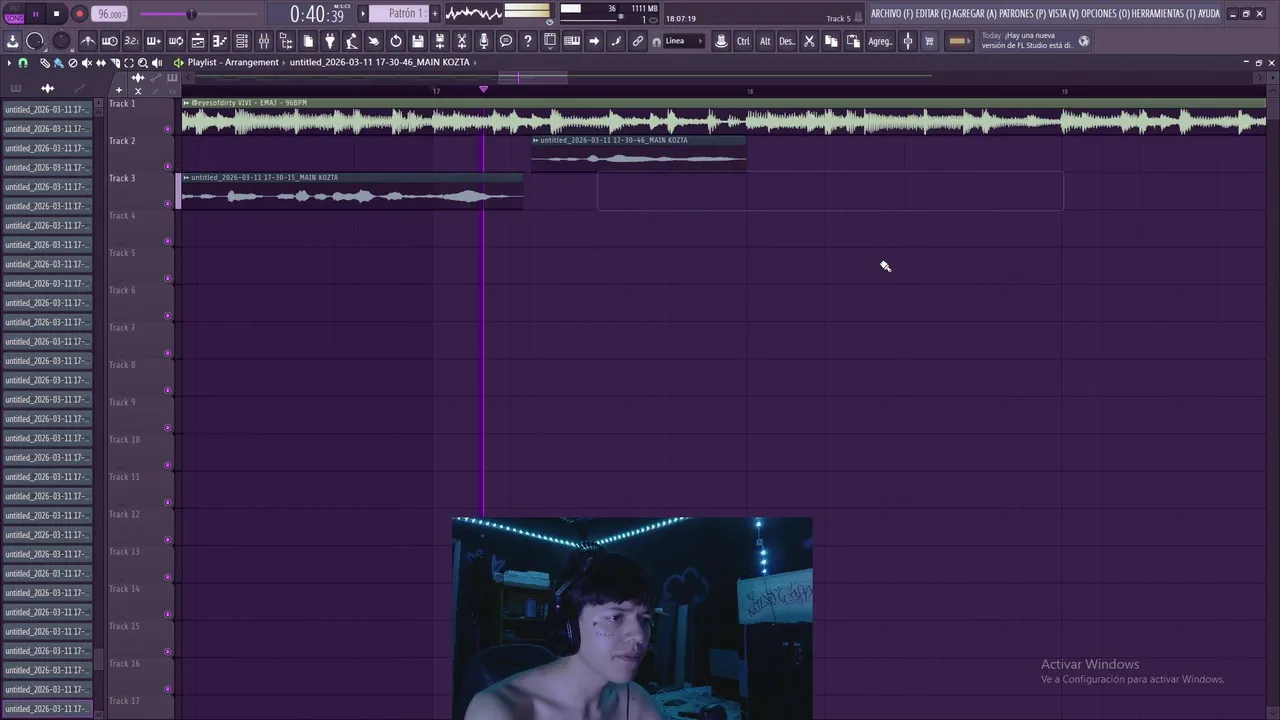Open PATRONES (P) menu
The image size is (1280, 720).
pos(1022,14)
